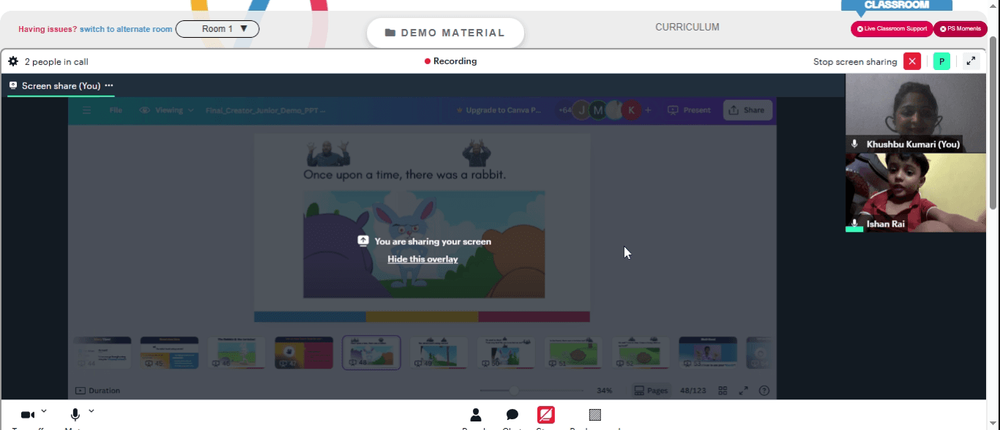Click Khushbu Kumari video tile
Screen dimensions: 1000x430
(x=915, y=113)
